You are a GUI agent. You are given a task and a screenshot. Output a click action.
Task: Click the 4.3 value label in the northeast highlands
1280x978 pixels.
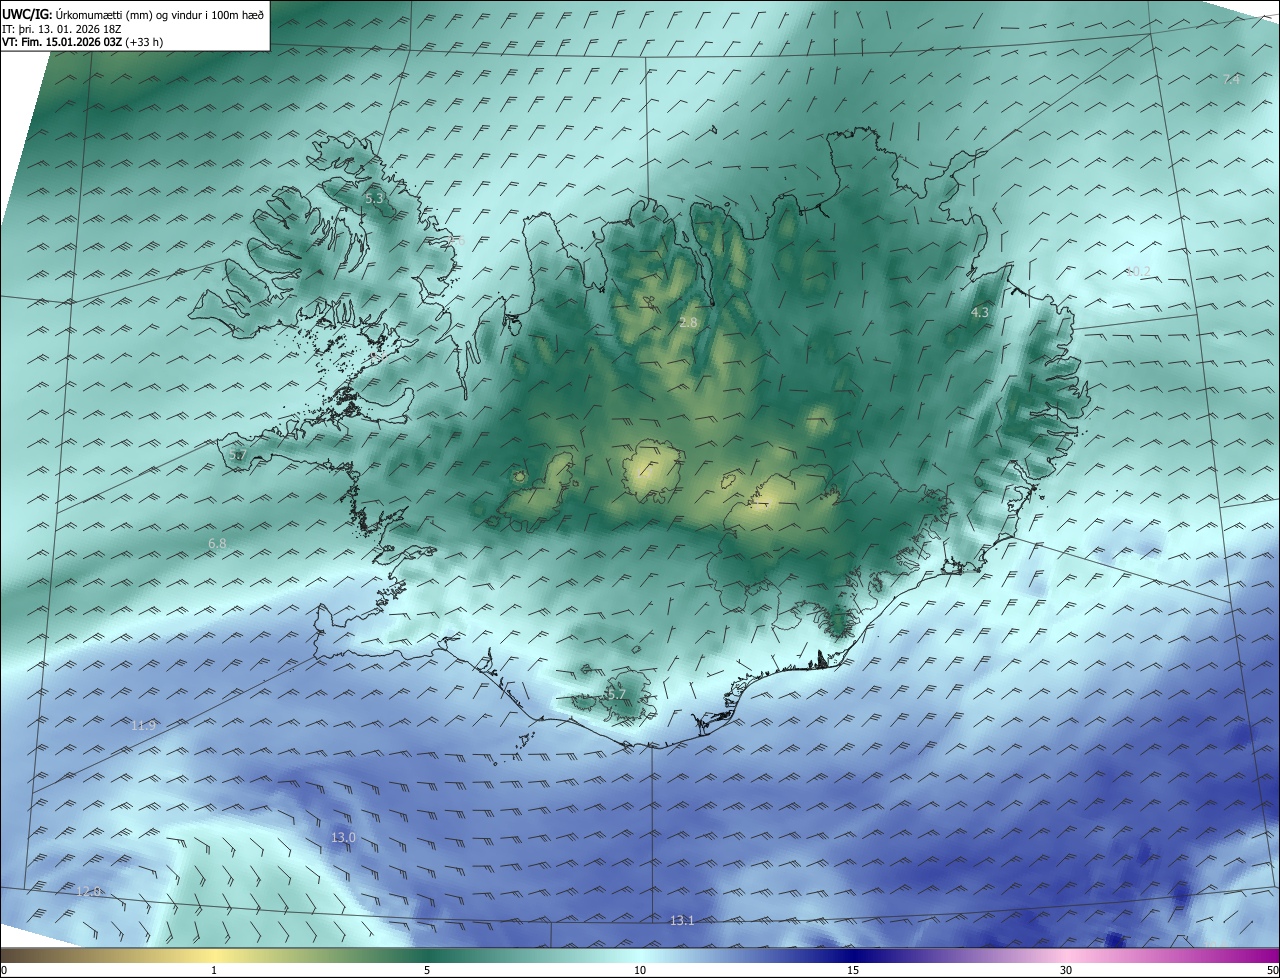click(980, 313)
